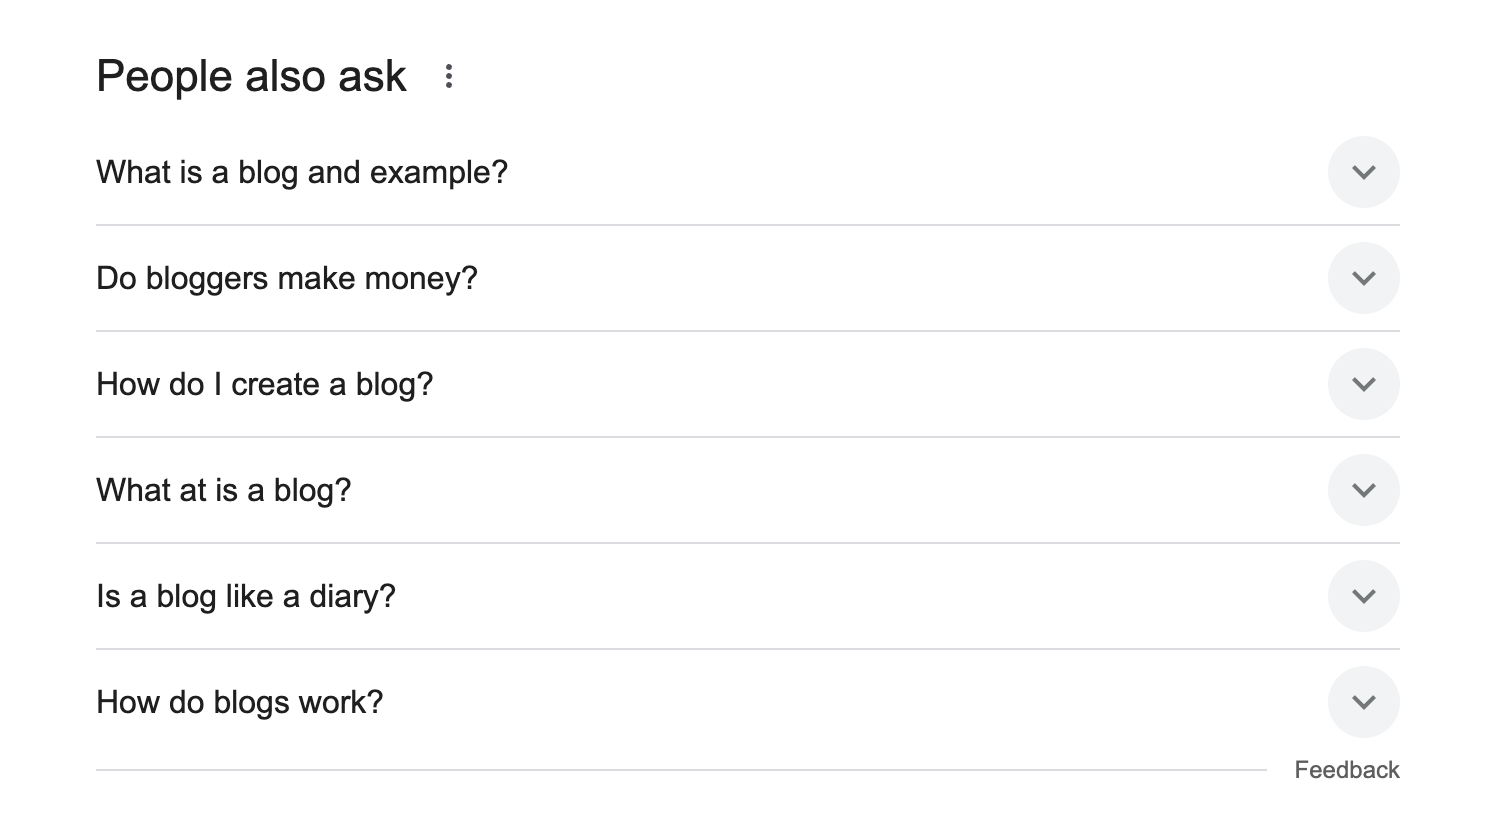Click the chevron for What at is a blog
1510x834 pixels.
pyautogui.click(x=1363, y=490)
